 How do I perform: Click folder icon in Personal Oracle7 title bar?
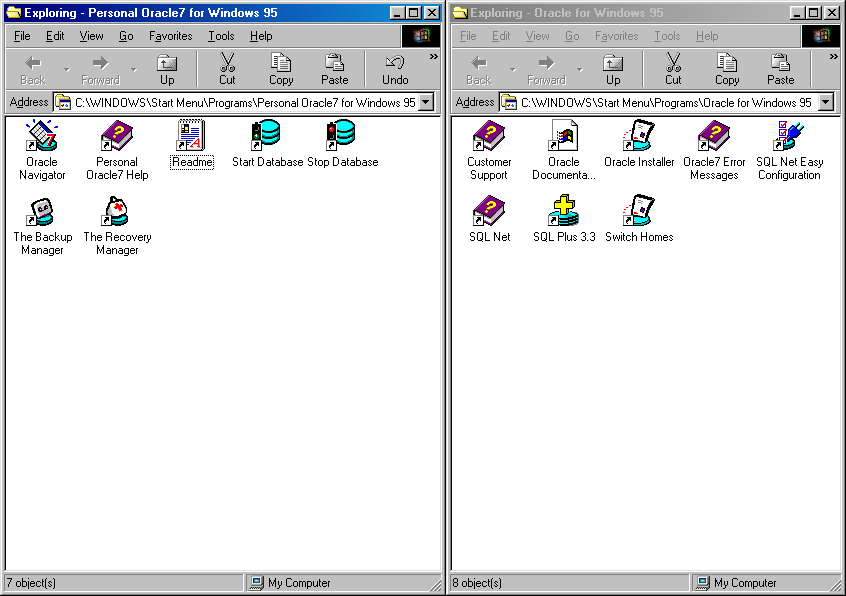click(x=13, y=12)
